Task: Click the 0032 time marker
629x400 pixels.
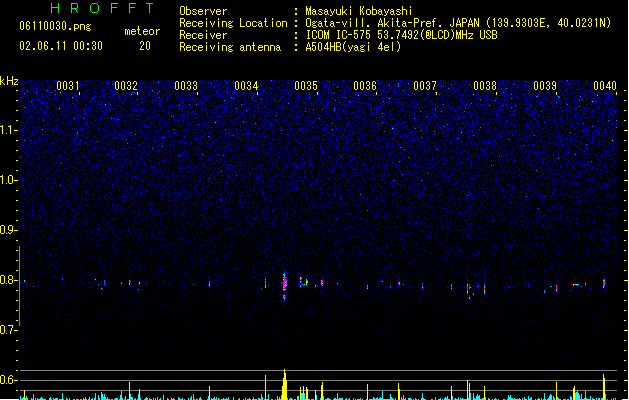Action: click(126, 86)
